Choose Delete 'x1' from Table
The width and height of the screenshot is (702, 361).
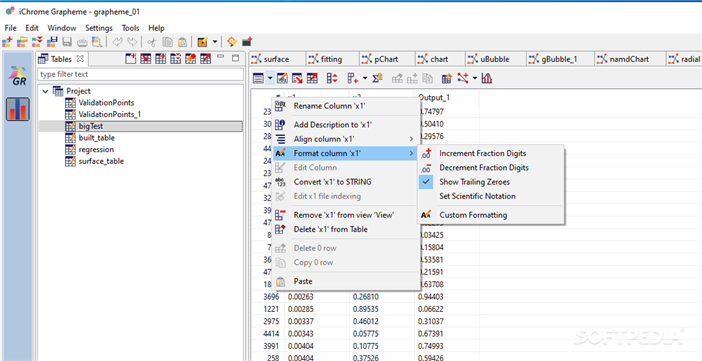tap(346, 229)
